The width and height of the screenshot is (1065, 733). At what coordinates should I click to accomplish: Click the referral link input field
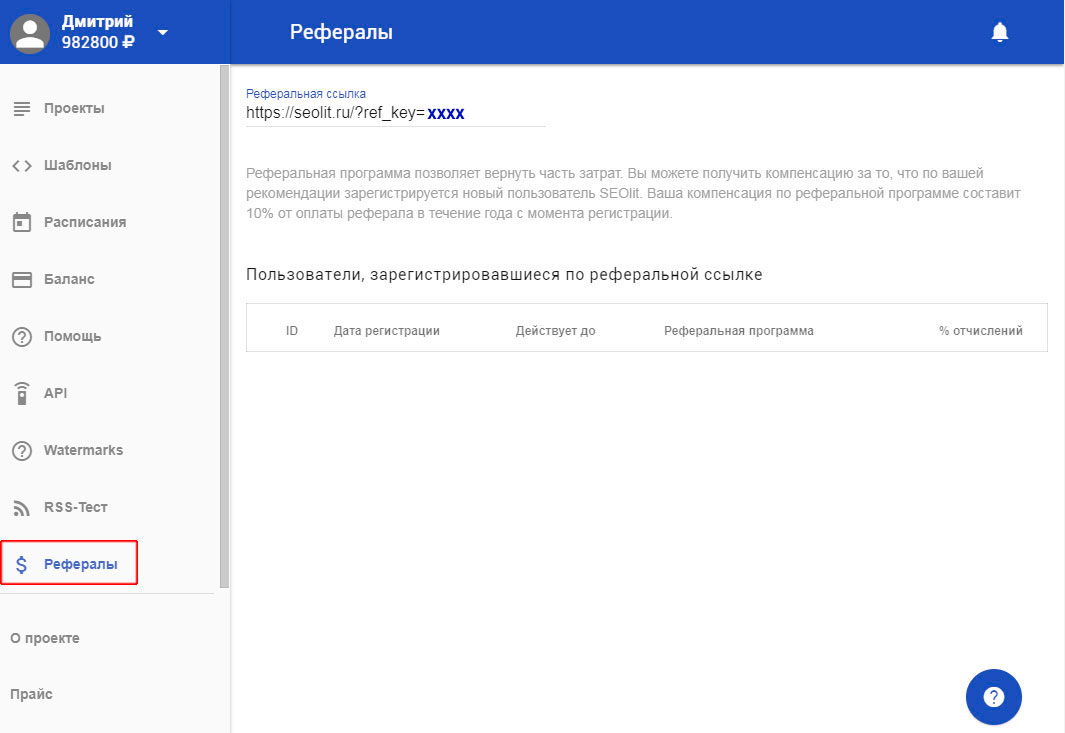[395, 113]
